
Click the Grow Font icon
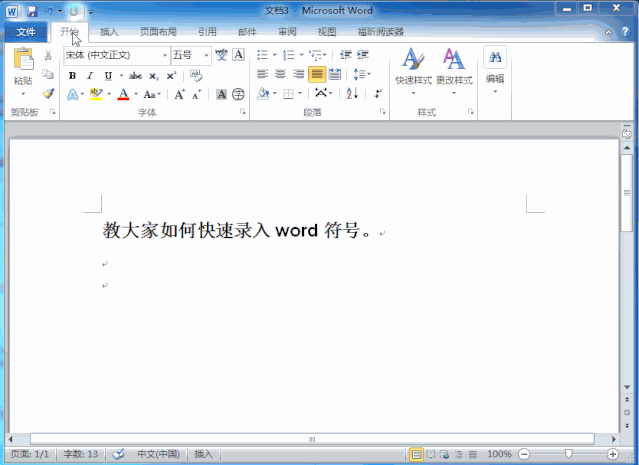pyautogui.click(x=179, y=95)
